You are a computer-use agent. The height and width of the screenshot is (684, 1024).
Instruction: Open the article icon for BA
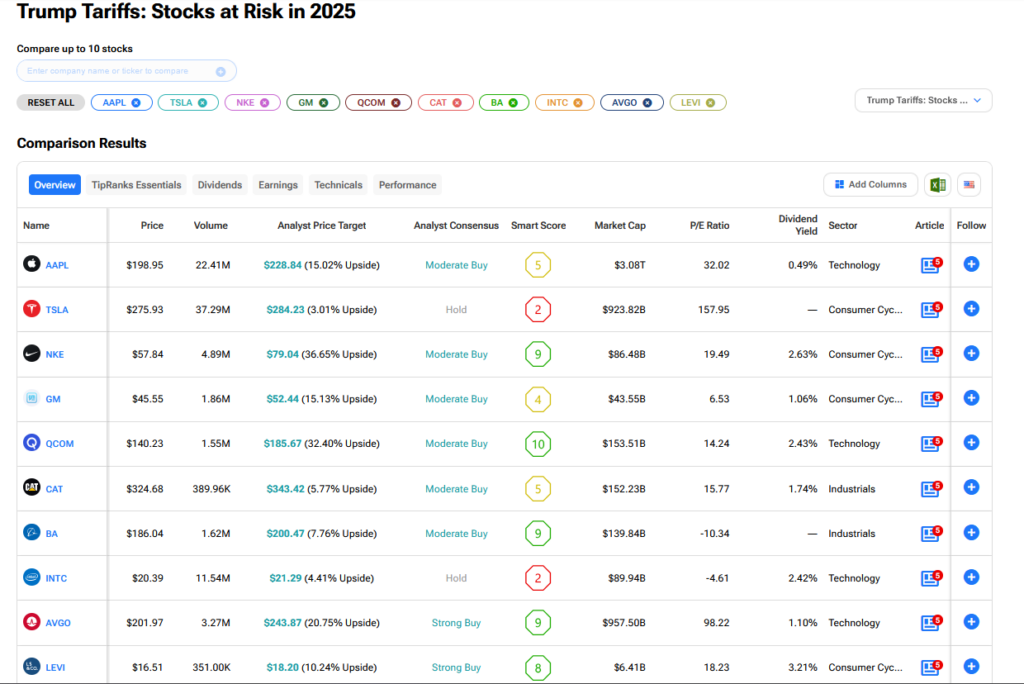pos(931,533)
